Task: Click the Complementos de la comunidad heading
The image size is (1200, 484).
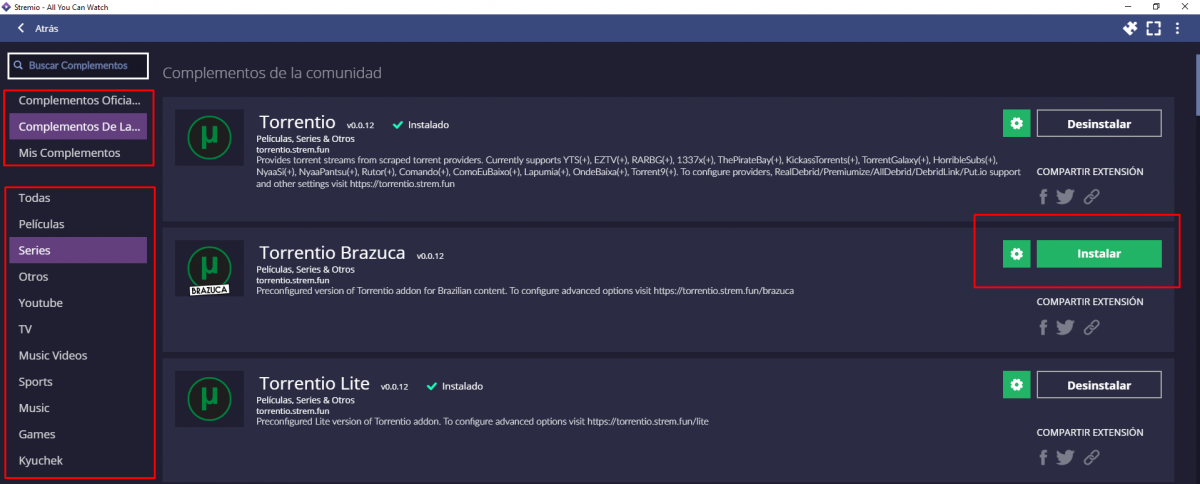Action: [272, 73]
